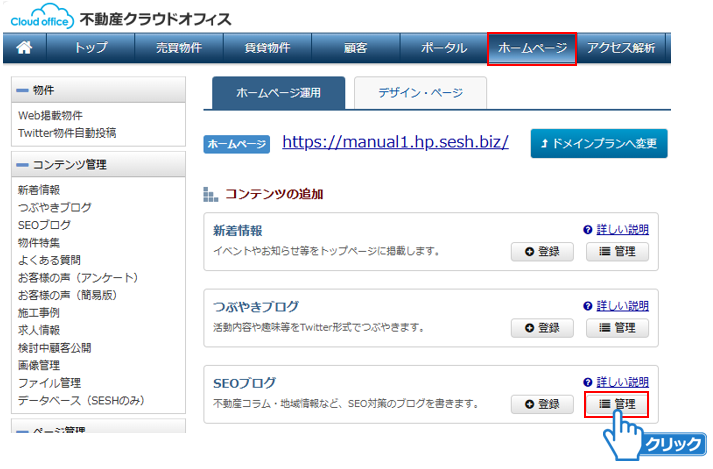This screenshot has height=469, width=713.
Task: Open Twitter物件自動投稿 in sidebar
Action: [67, 132]
